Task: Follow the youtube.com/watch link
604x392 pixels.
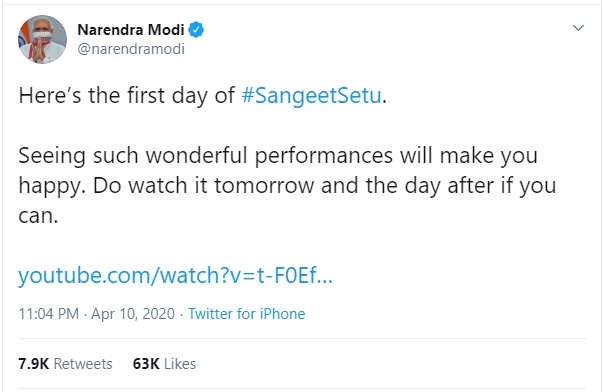Action: coord(175,276)
